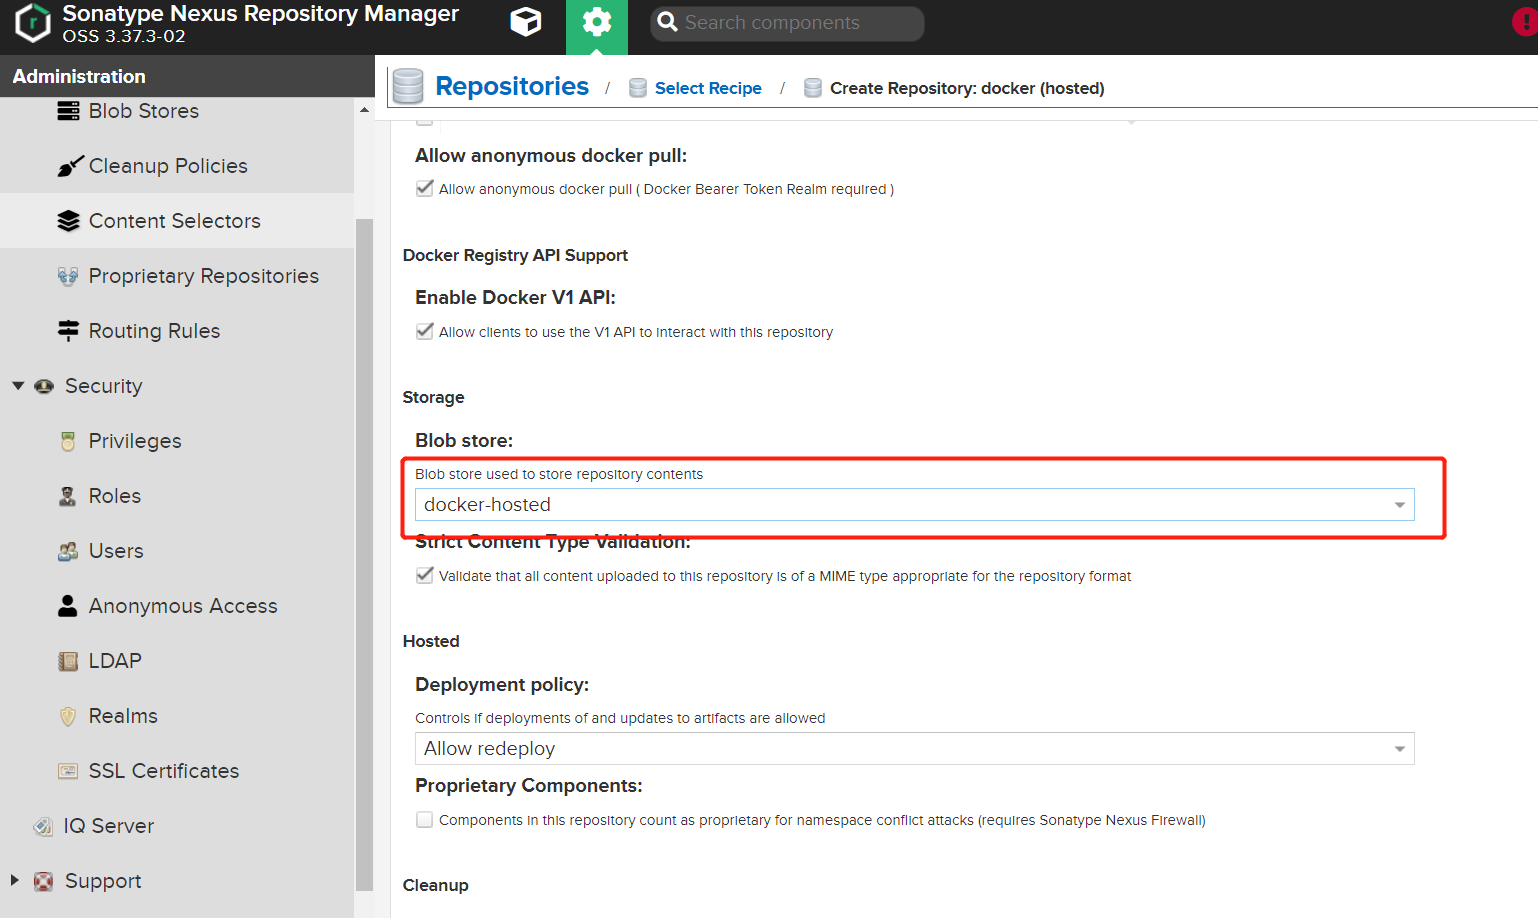
Task: Open the Blob store dropdown arrow
Action: 1400,505
